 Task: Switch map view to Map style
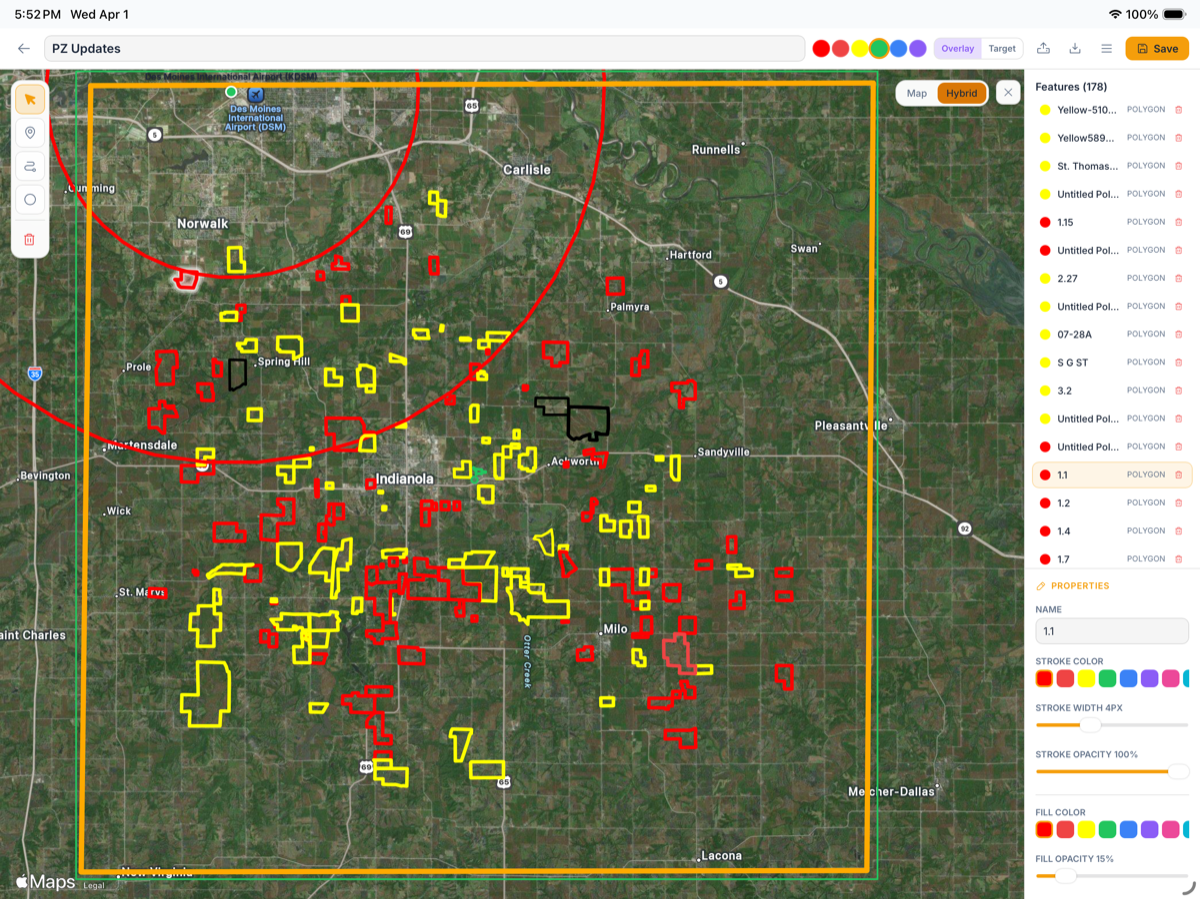pyautogui.click(x=917, y=93)
